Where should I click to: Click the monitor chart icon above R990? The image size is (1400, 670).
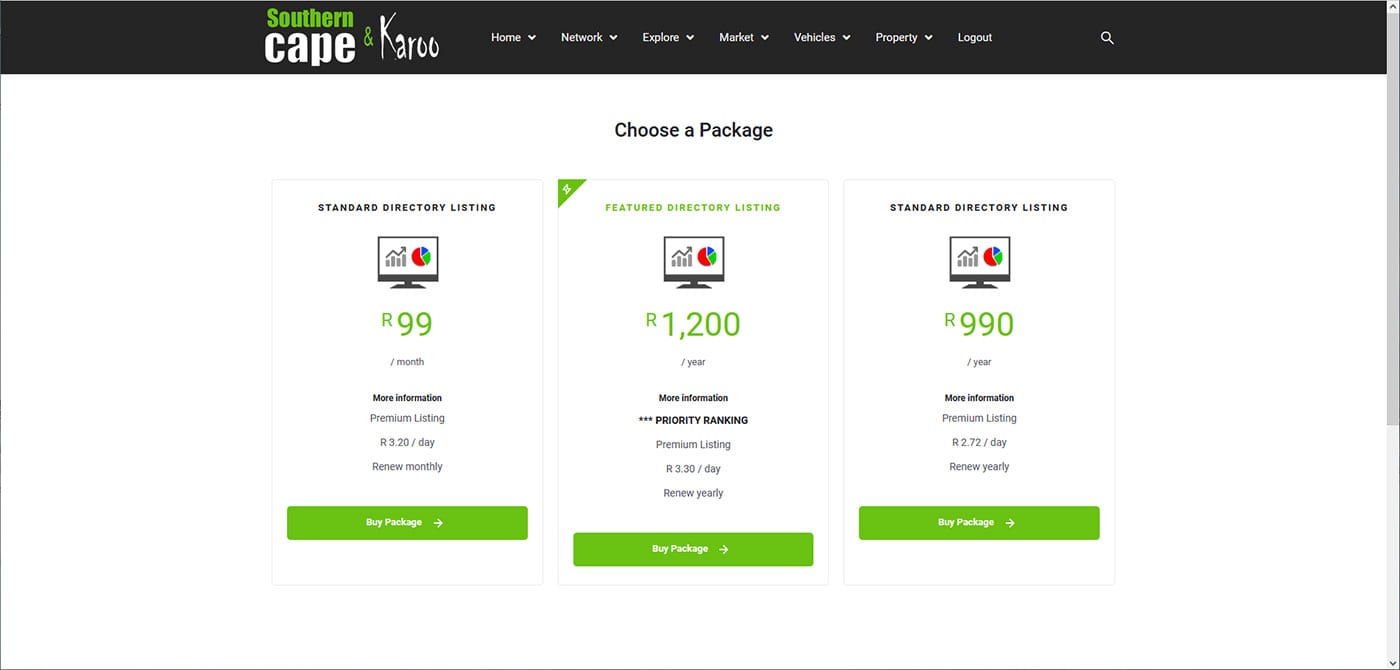point(979,261)
